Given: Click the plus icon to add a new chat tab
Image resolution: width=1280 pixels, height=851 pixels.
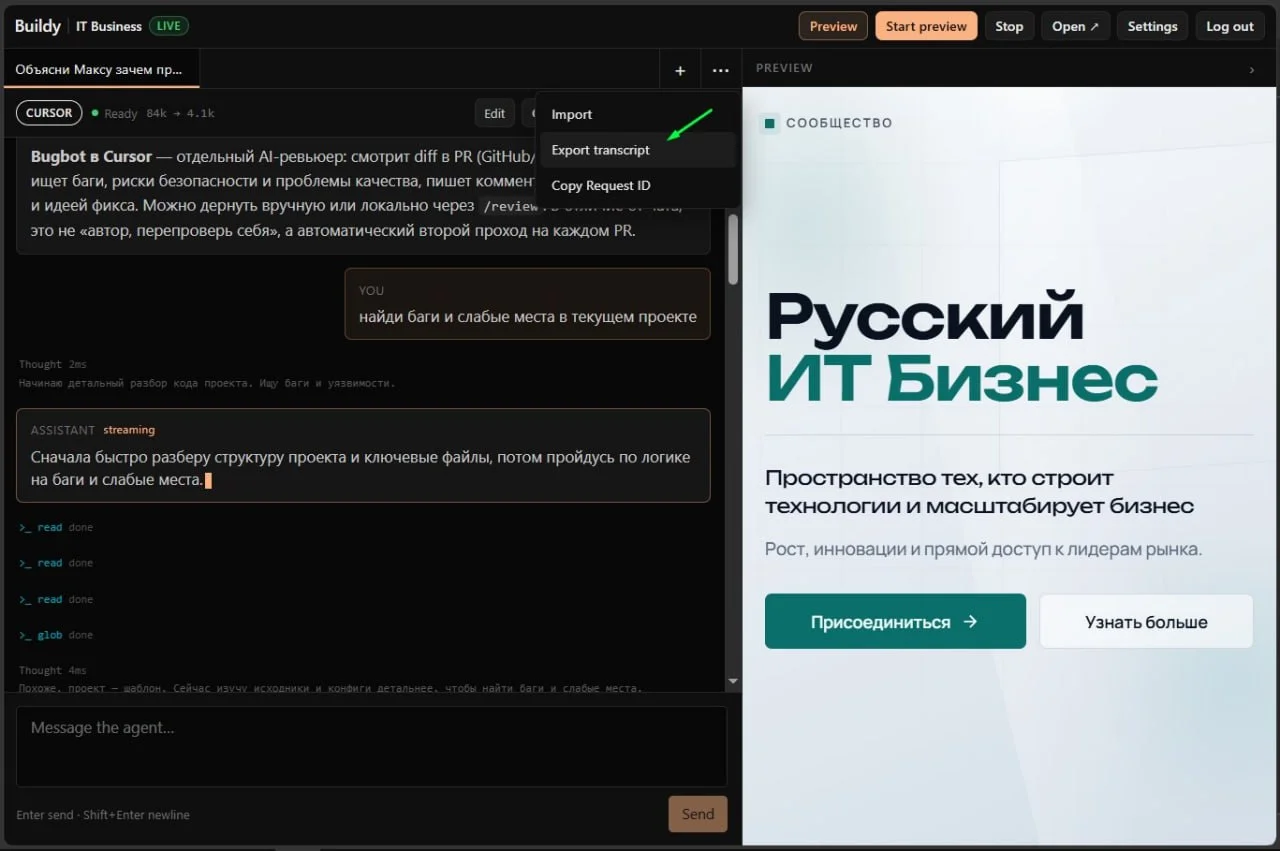Looking at the screenshot, I should tap(680, 71).
